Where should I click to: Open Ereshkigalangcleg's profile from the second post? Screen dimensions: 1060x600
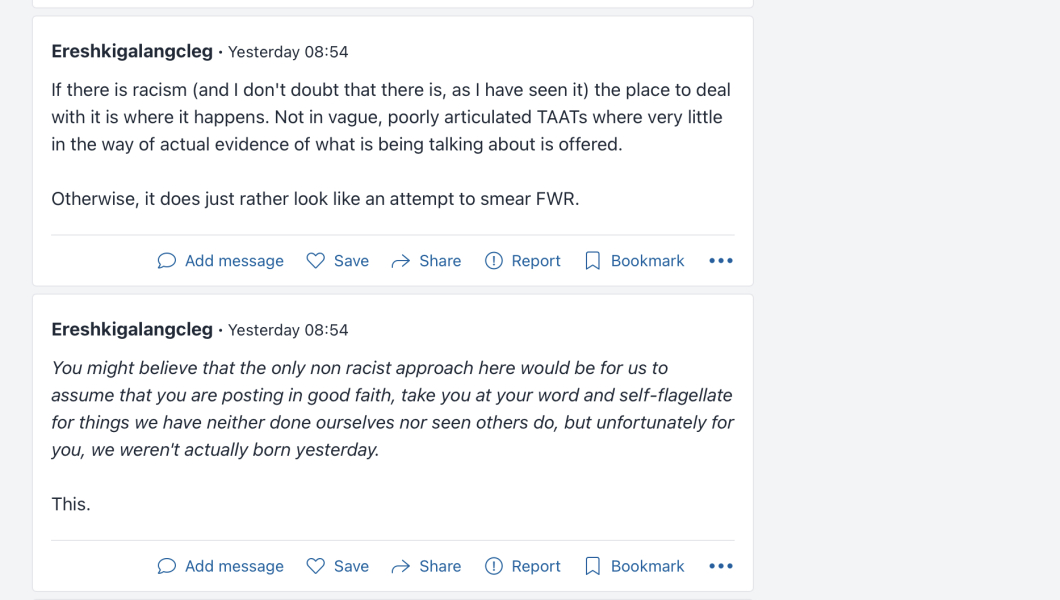(x=132, y=329)
